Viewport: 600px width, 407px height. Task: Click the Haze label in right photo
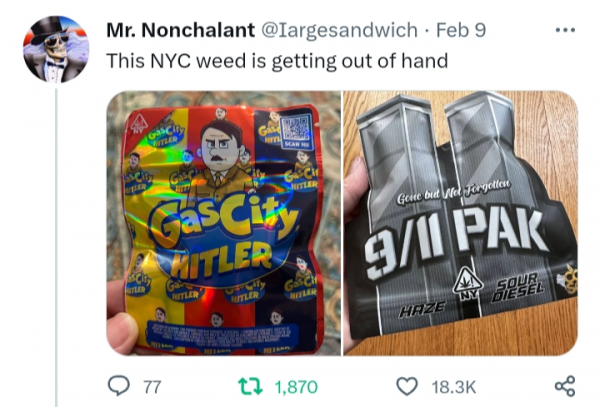click(x=422, y=308)
